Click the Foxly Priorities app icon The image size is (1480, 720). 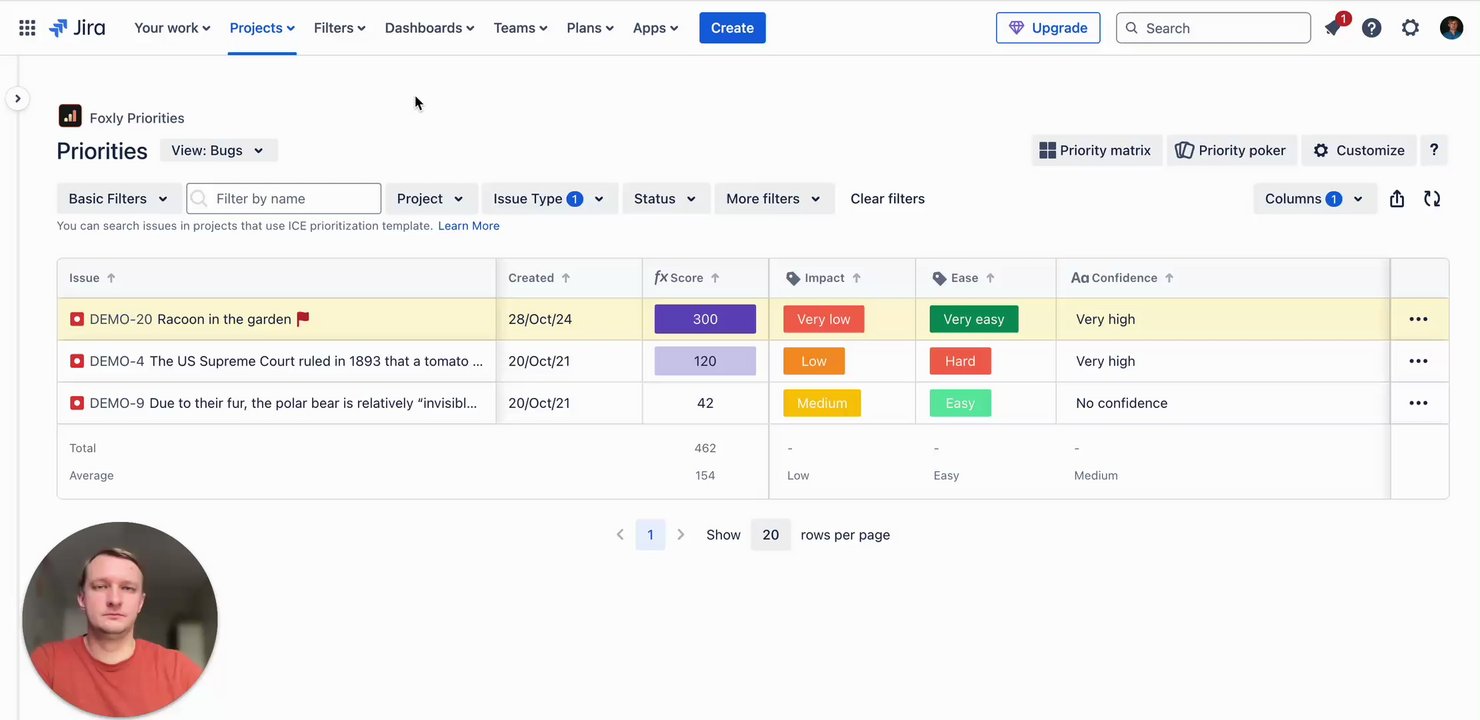point(70,116)
